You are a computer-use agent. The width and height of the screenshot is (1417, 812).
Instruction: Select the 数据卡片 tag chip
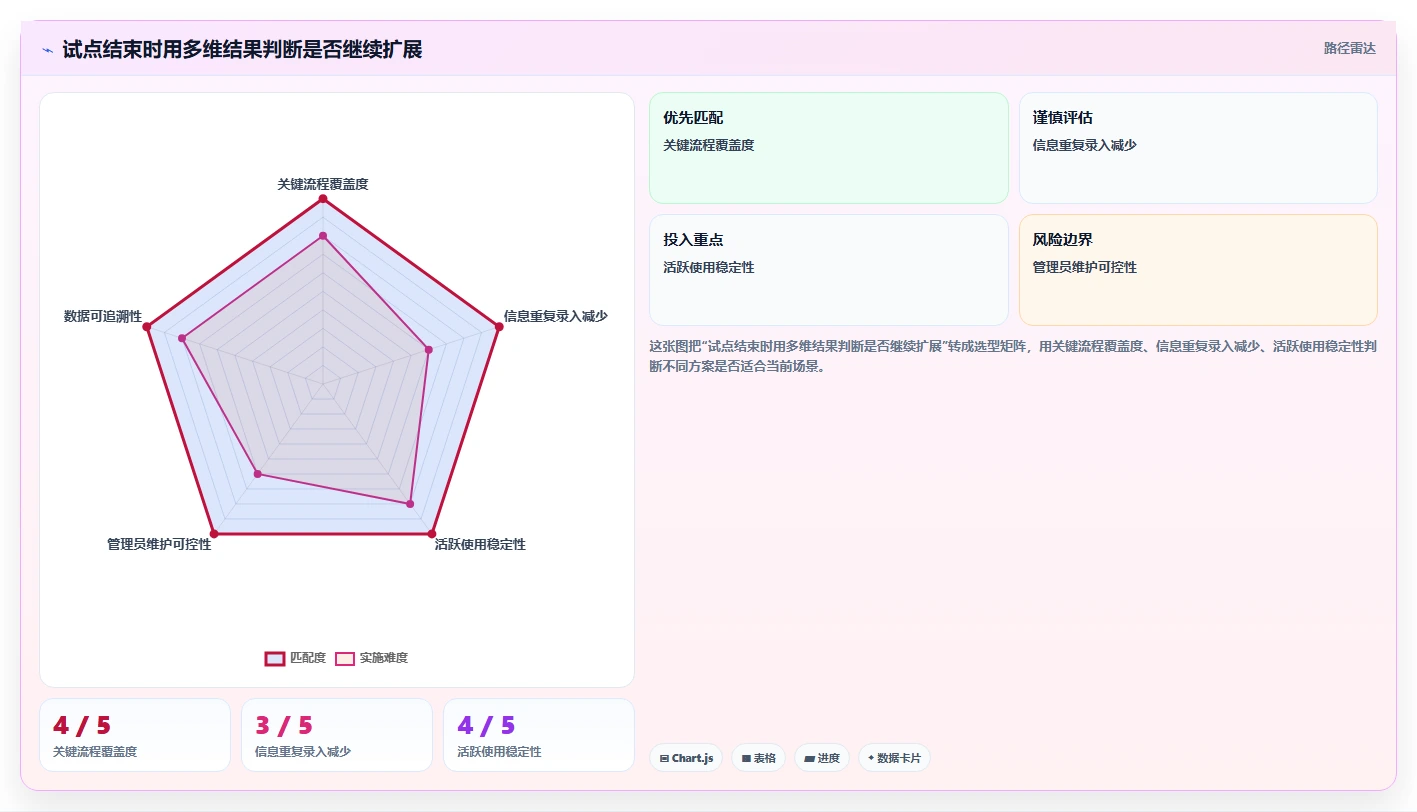(x=894, y=758)
